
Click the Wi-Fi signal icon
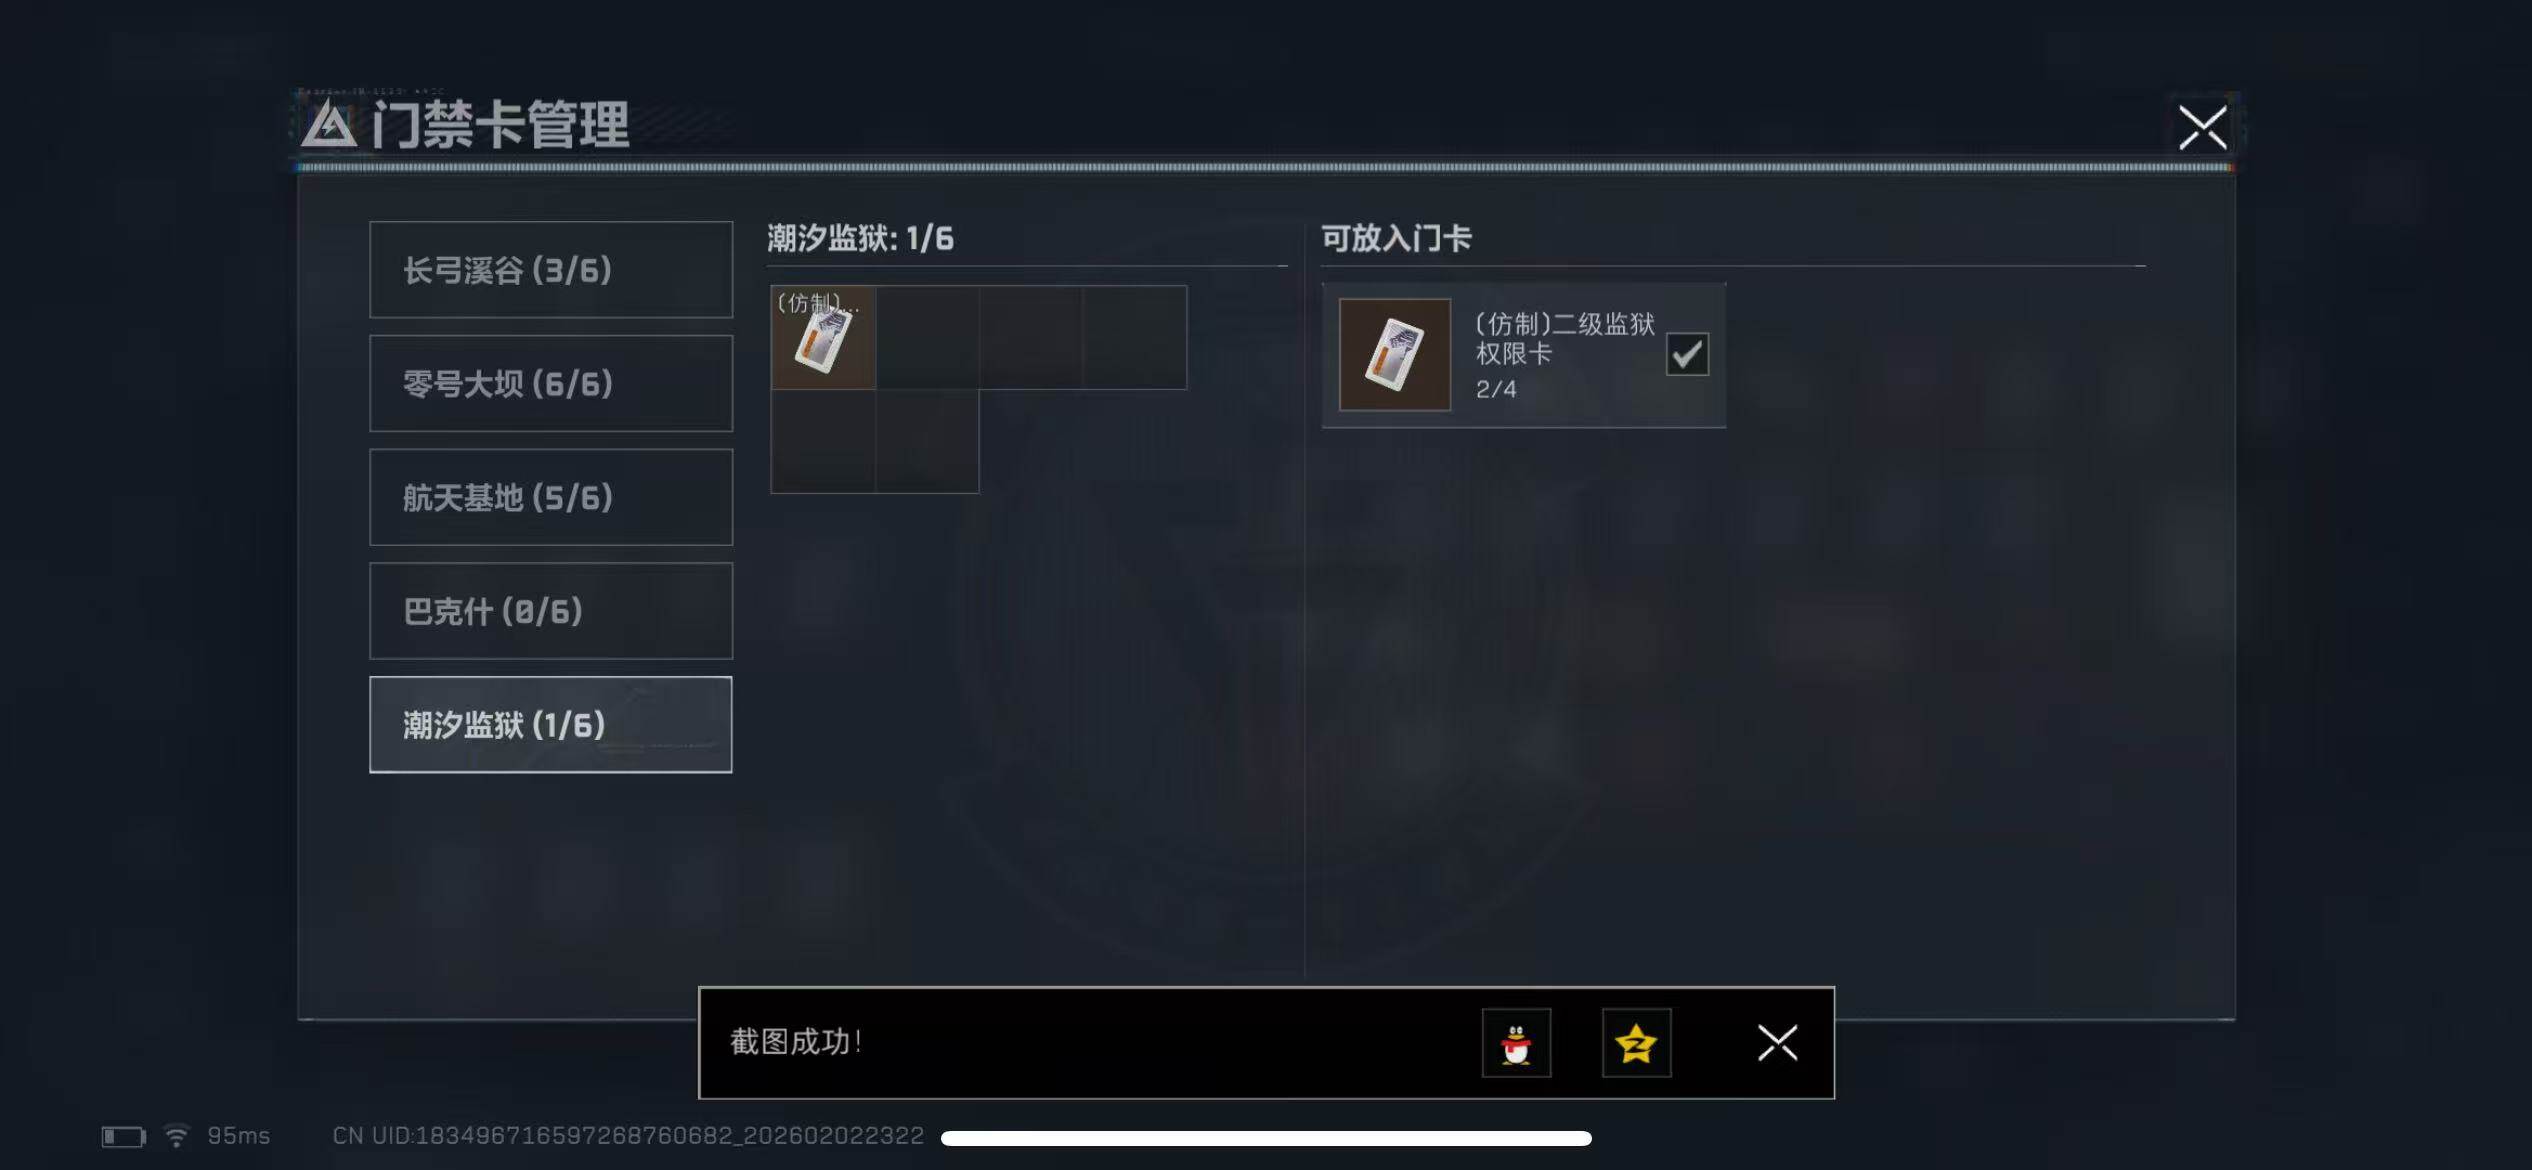pos(176,1137)
